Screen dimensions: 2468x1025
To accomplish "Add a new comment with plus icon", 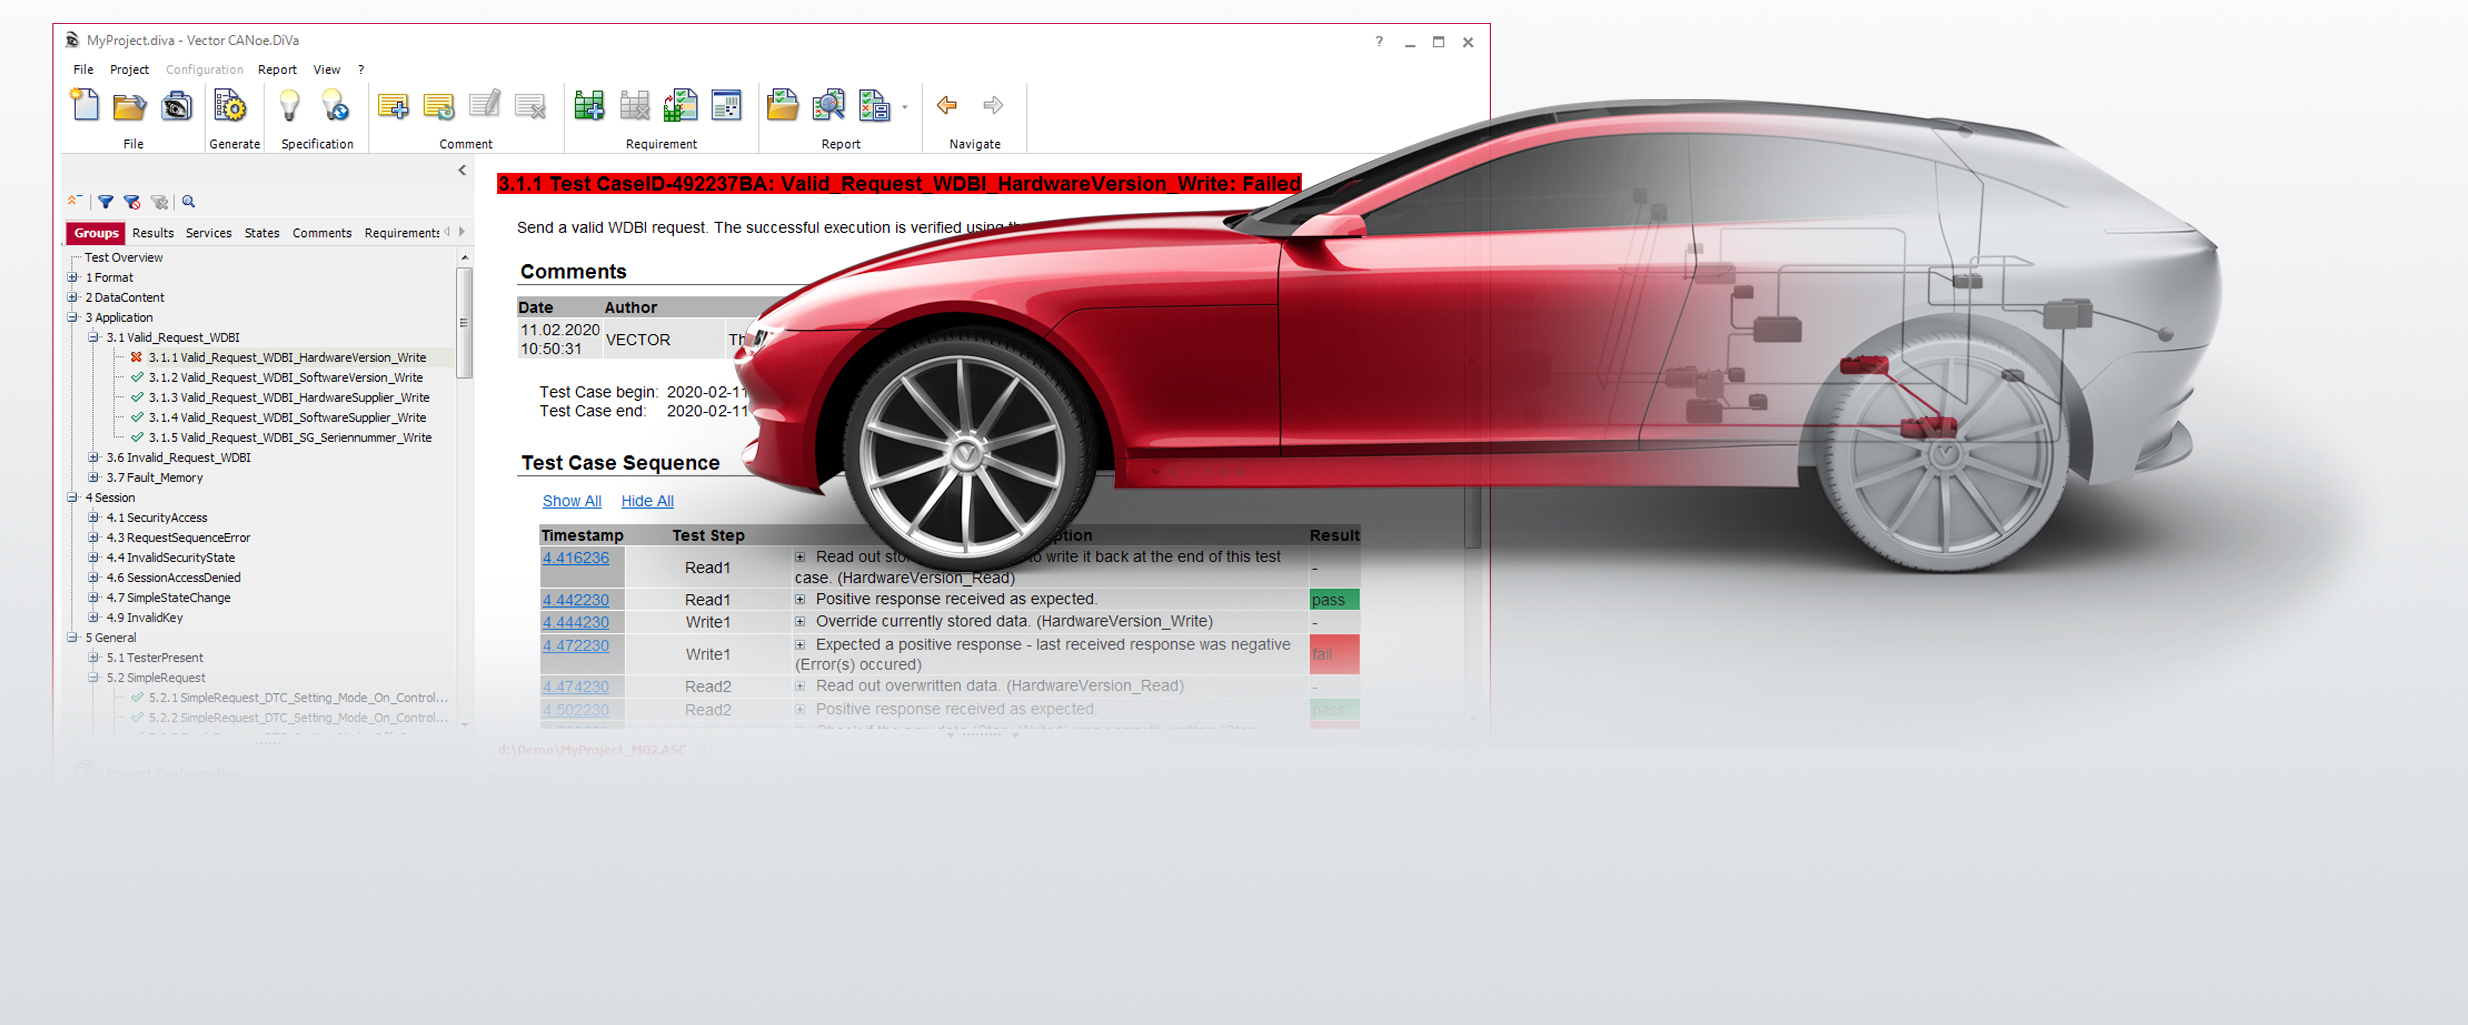I will 393,105.
